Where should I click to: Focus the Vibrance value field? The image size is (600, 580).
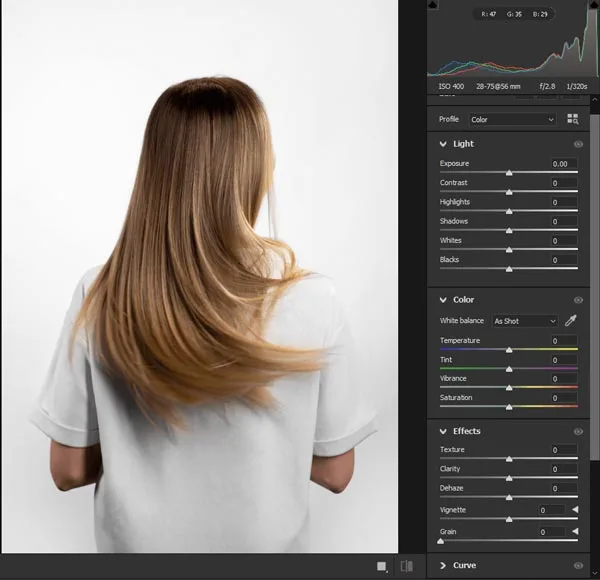click(x=564, y=379)
